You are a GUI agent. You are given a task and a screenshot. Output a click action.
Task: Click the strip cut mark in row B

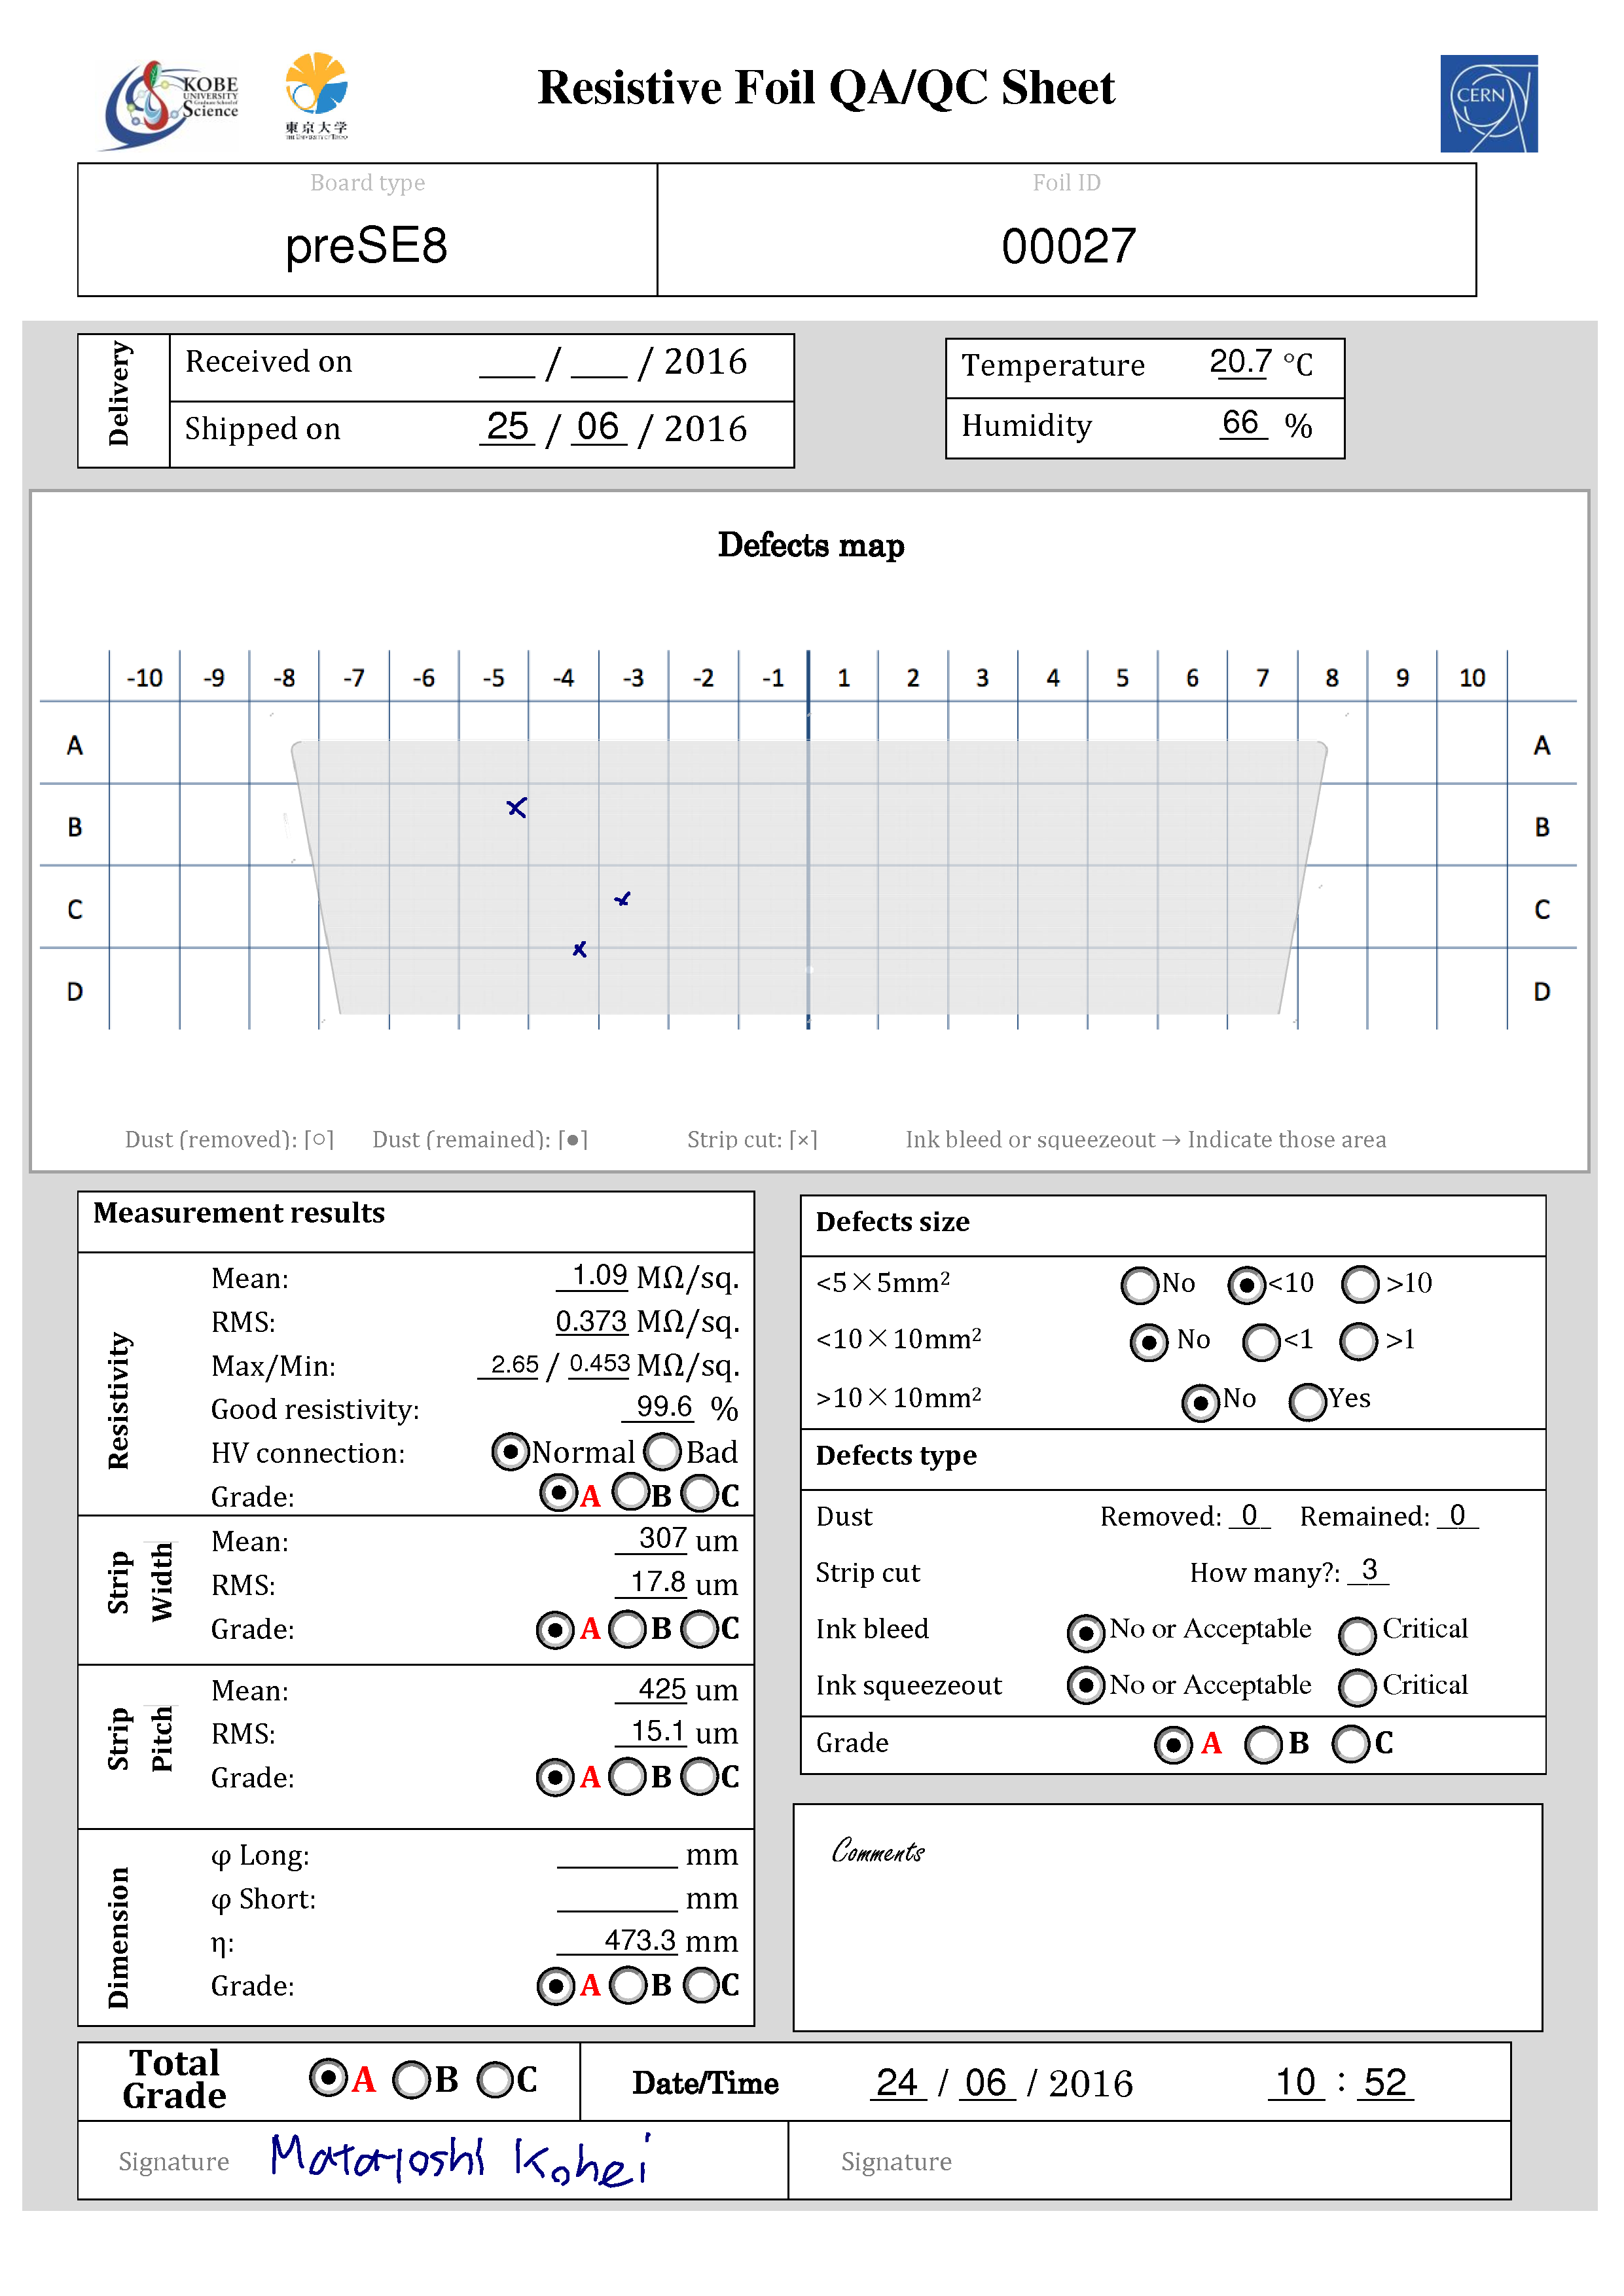[x=516, y=807]
